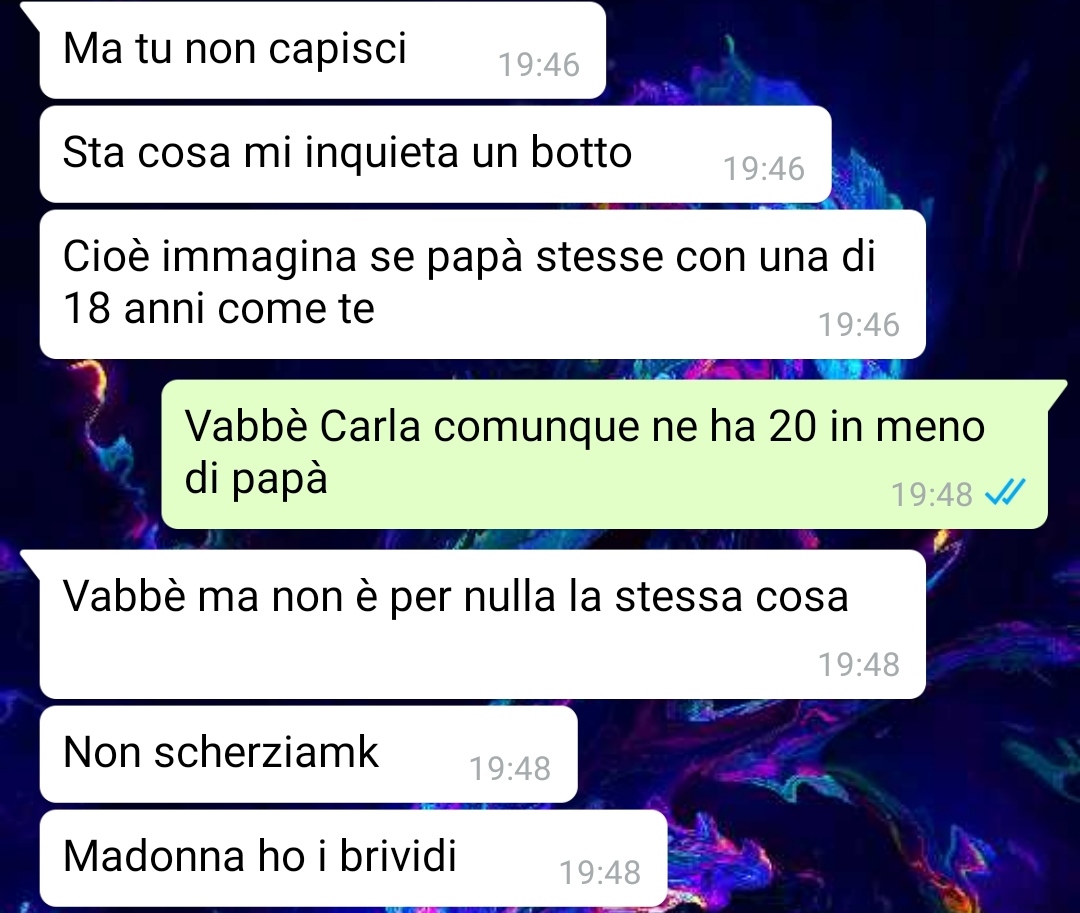Select the message 'Non scherziamk'

tap(309, 754)
